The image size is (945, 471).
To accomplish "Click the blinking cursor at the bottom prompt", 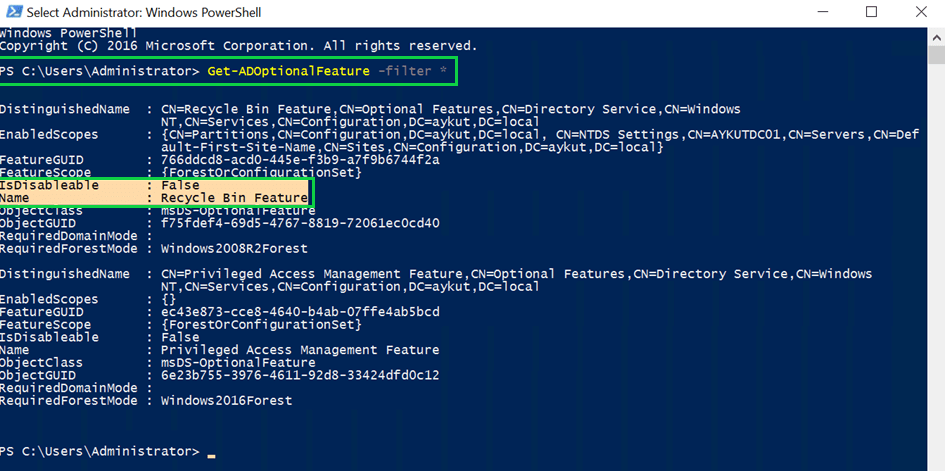I will coord(212,455).
